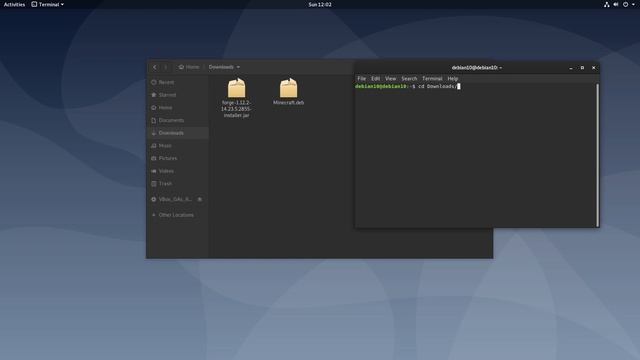640x360 pixels.
Task: Select Pictures in the sidebar
Action: click(x=178, y=158)
